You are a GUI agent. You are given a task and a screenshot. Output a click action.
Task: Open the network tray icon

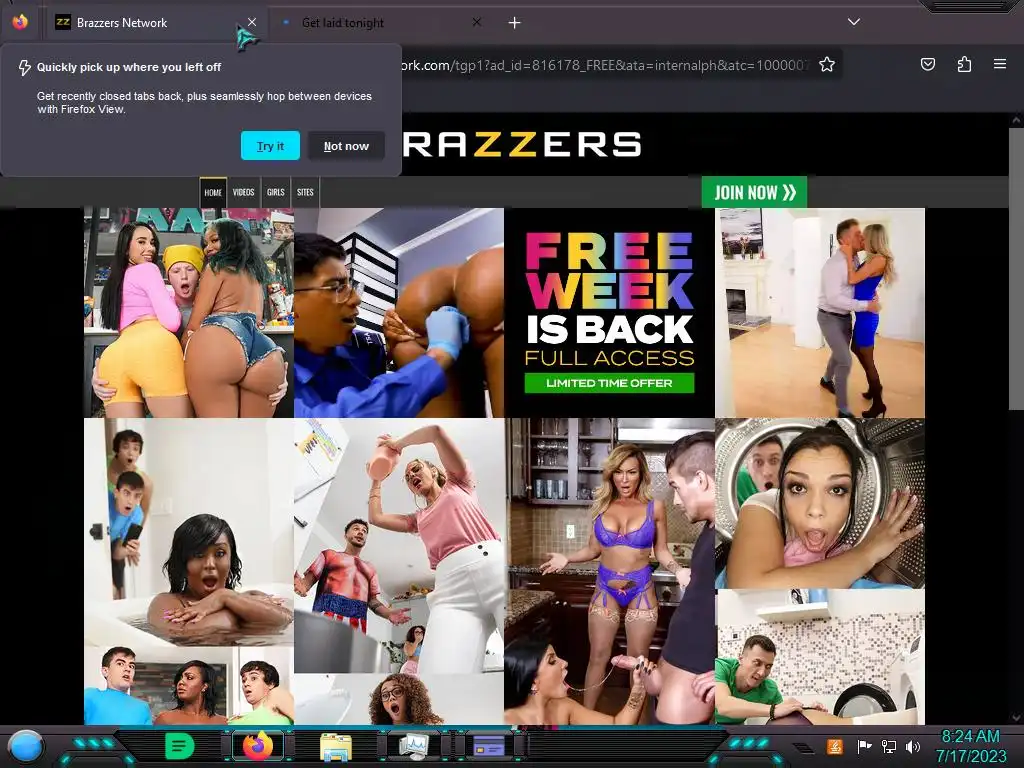[x=888, y=746]
